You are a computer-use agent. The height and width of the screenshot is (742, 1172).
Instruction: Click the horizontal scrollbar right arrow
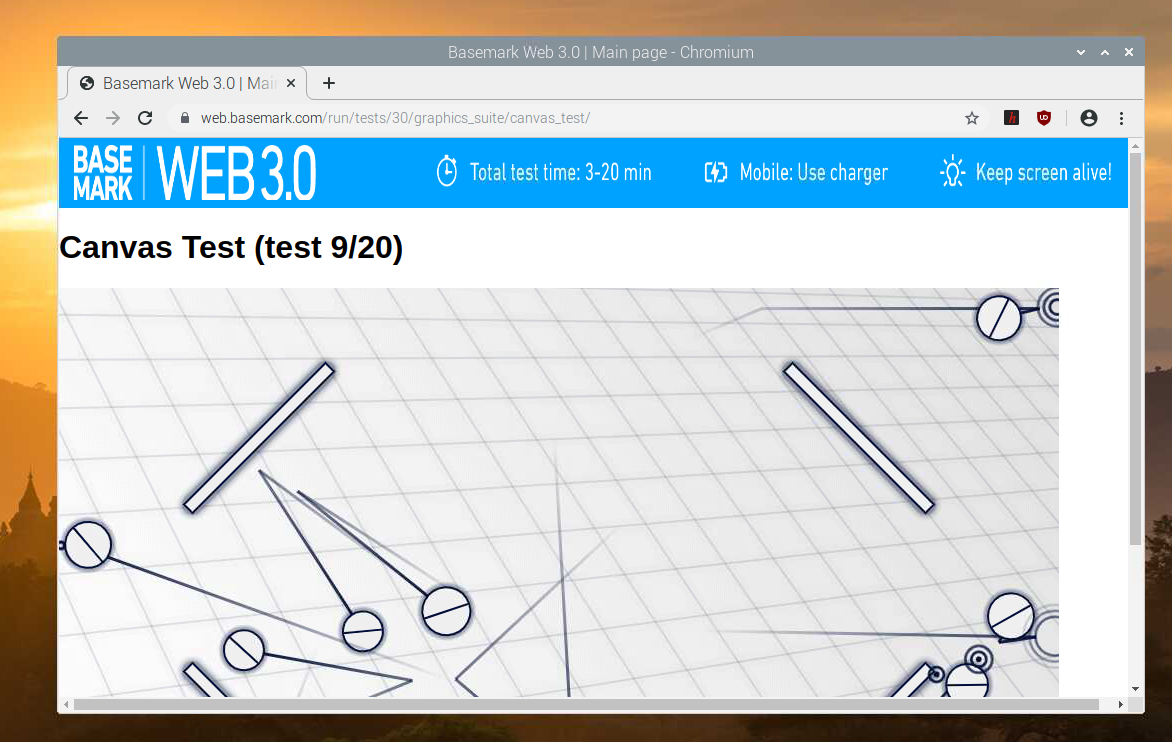point(1120,705)
